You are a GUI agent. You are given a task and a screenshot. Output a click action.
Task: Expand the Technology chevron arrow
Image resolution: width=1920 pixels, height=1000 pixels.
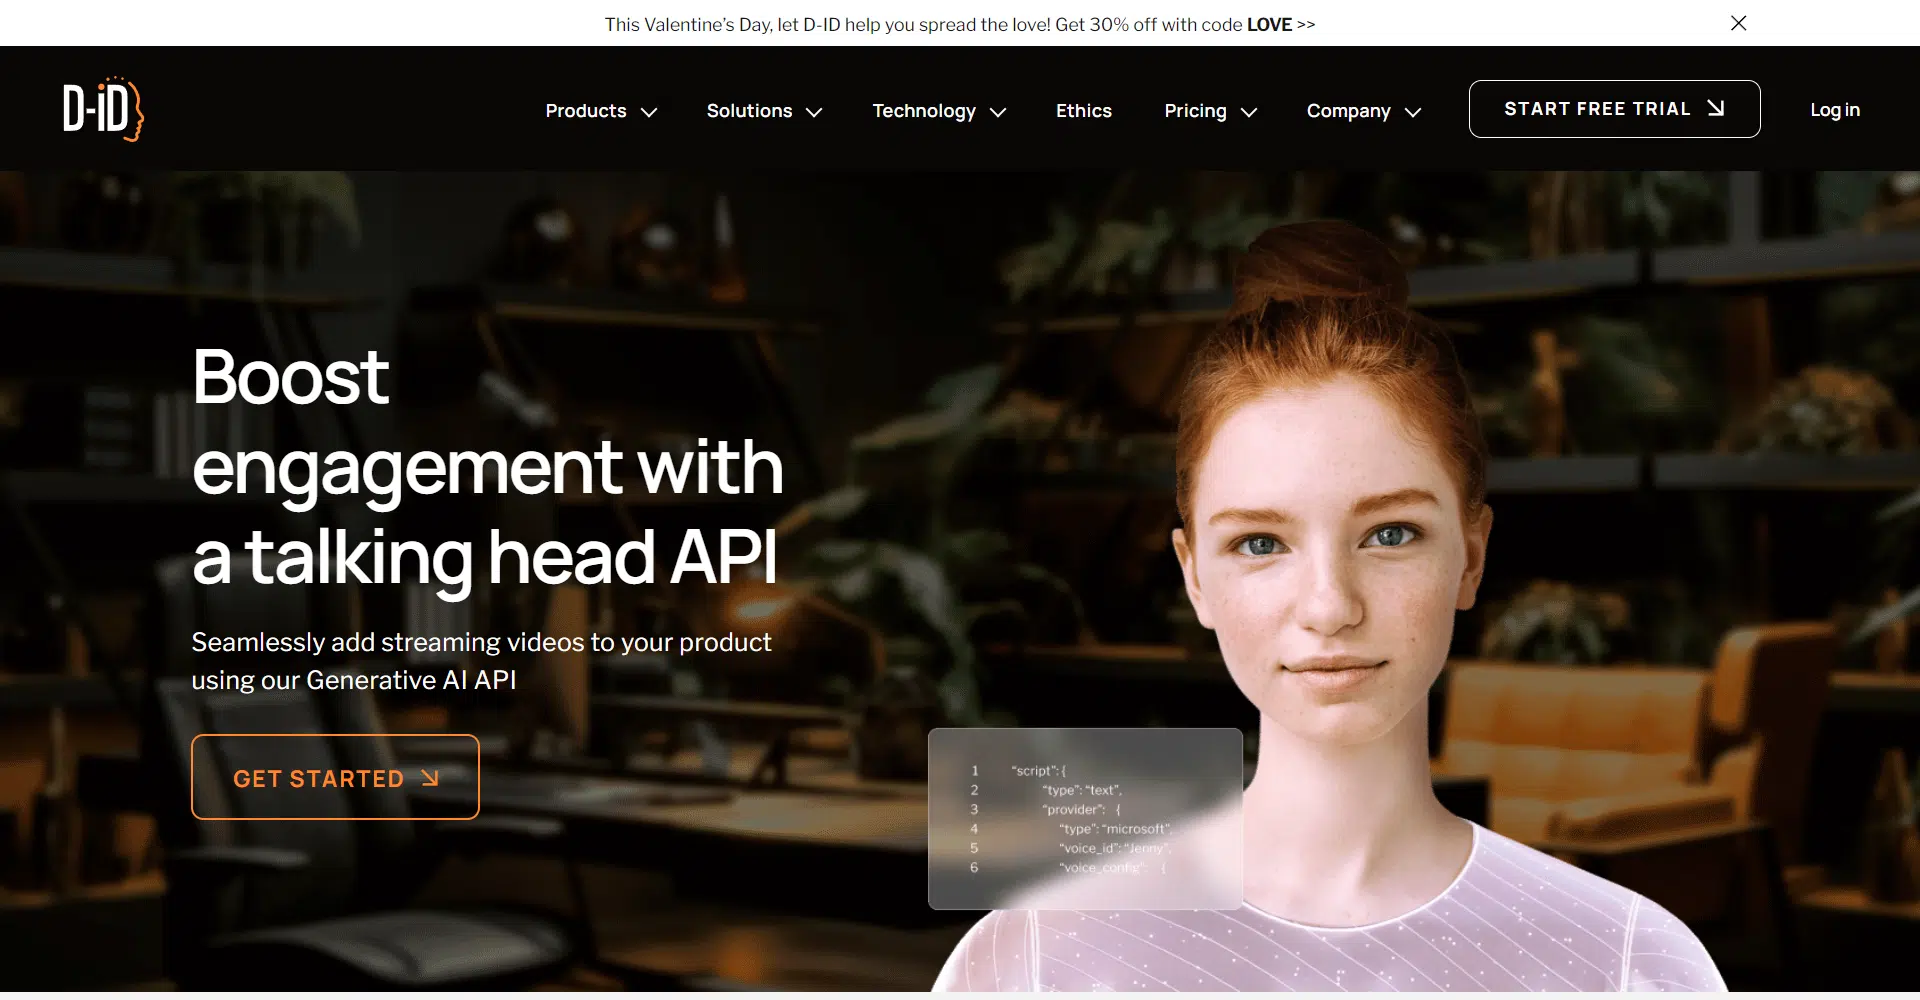click(997, 112)
